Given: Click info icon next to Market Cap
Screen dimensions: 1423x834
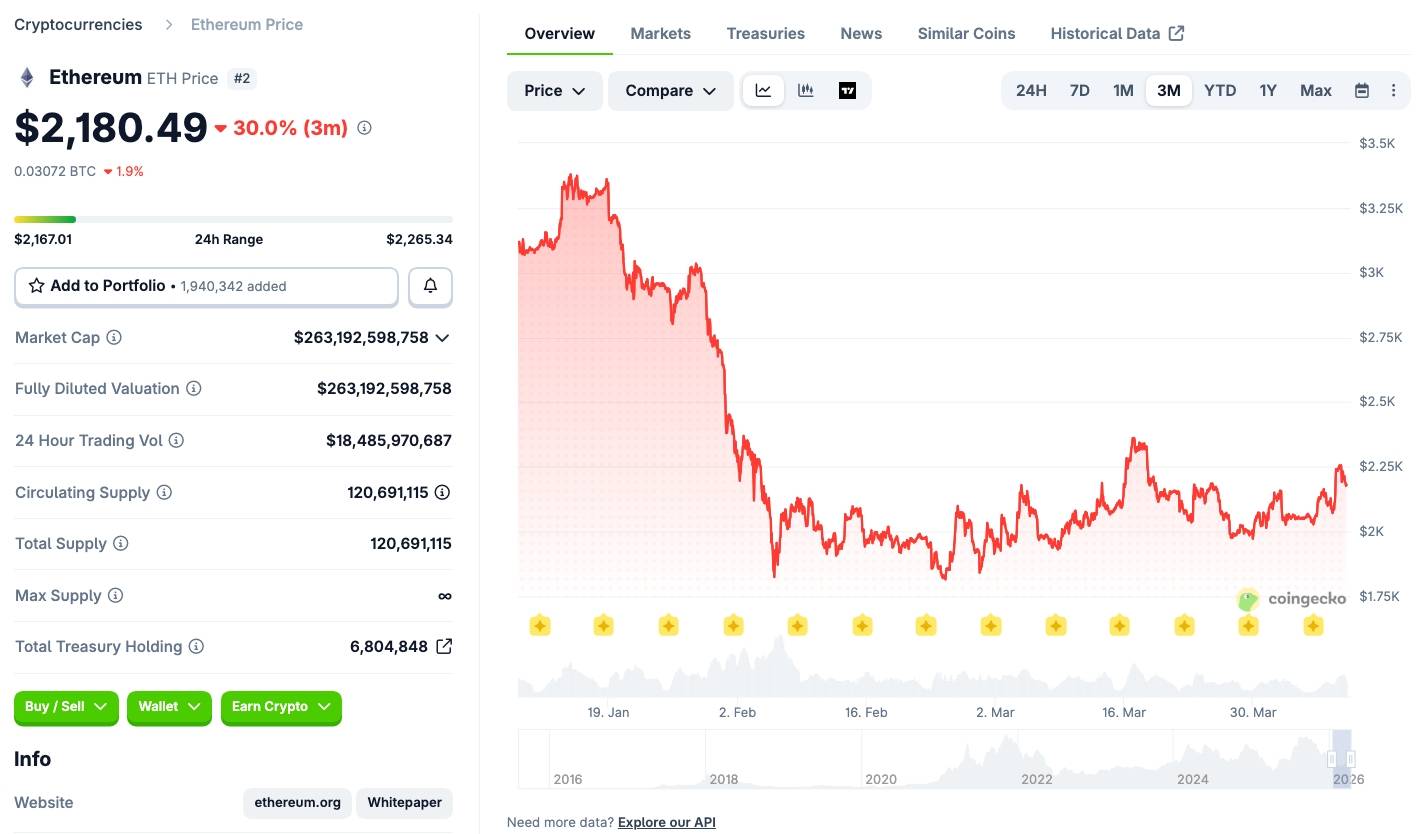Looking at the screenshot, I should 114,338.
